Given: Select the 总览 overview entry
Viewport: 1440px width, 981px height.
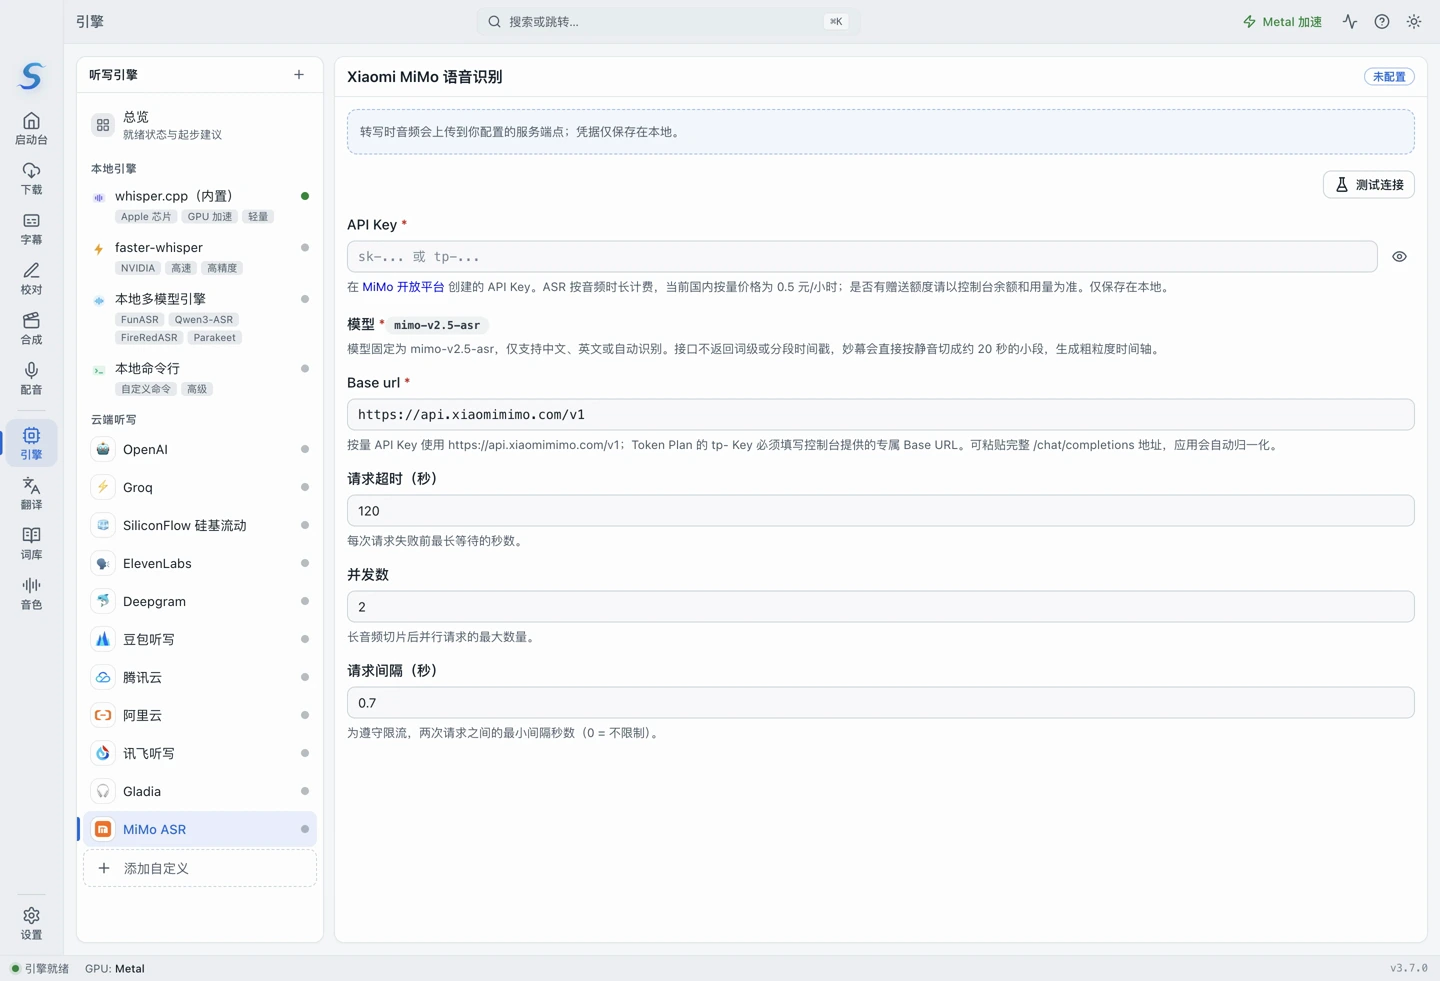Looking at the screenshot, I should point(200,125).
